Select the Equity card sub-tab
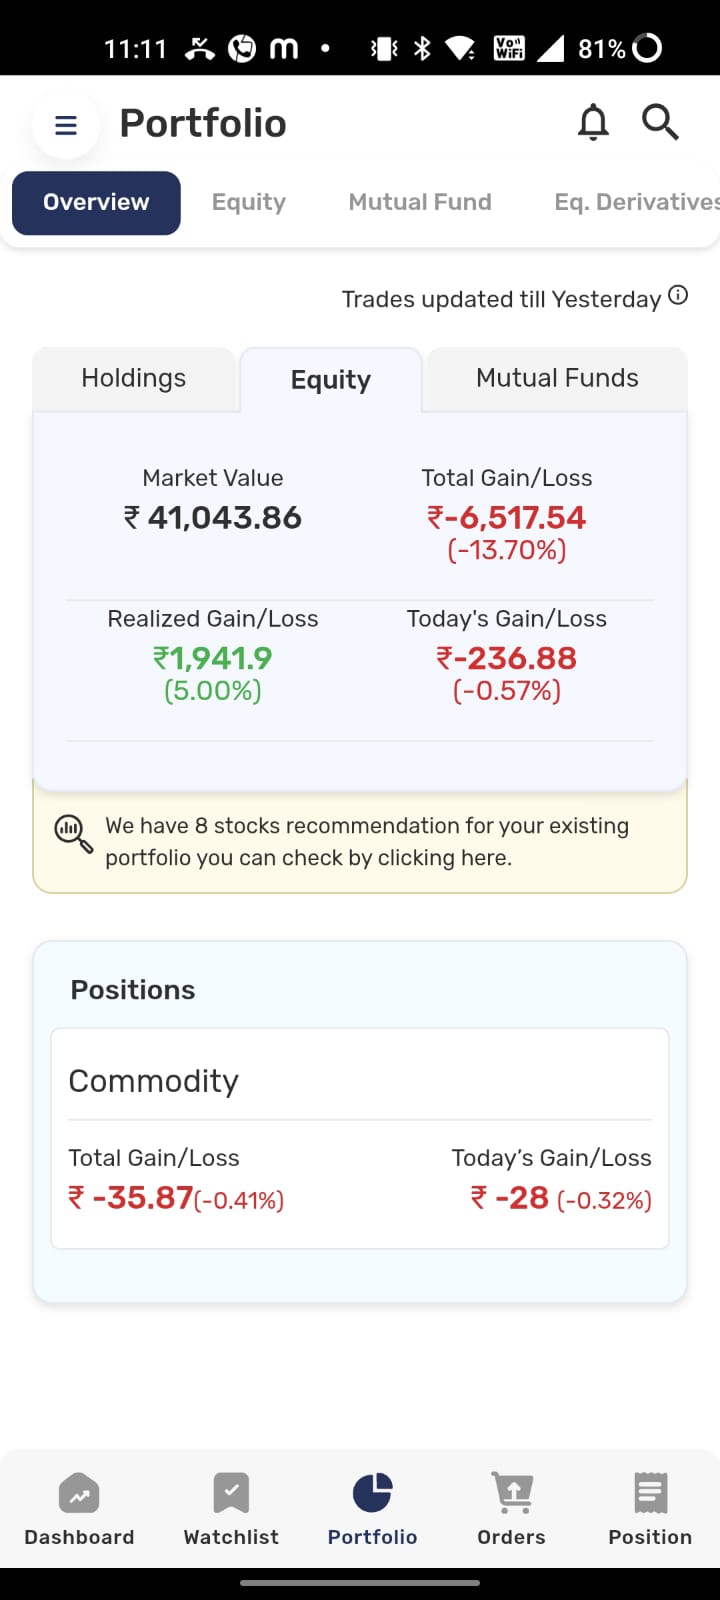 [331, 380]
